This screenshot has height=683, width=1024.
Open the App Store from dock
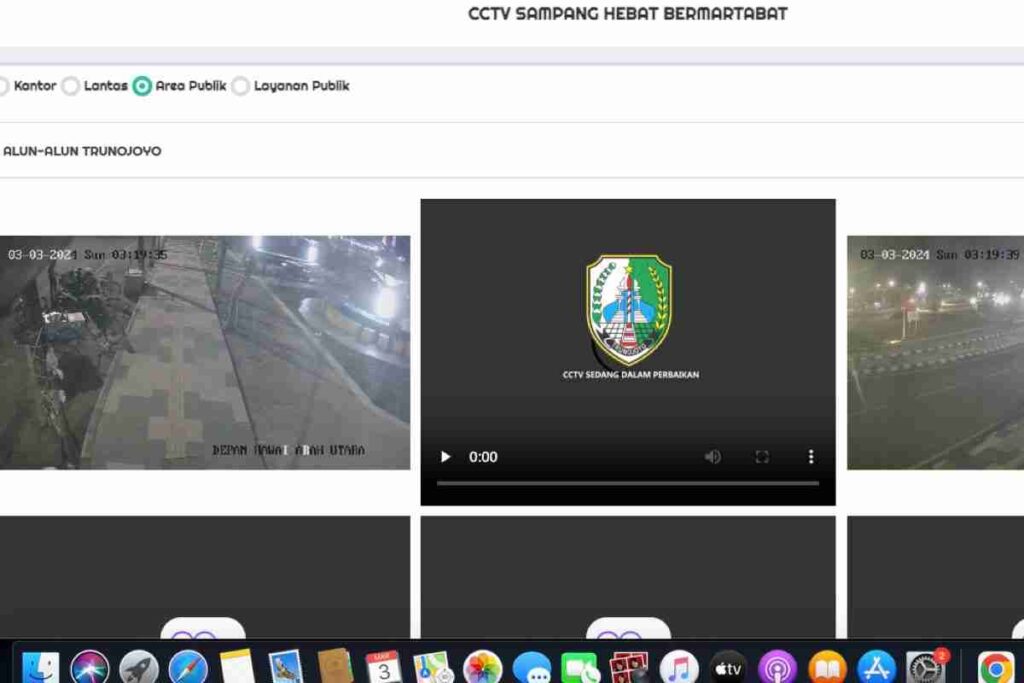[876, 666]
